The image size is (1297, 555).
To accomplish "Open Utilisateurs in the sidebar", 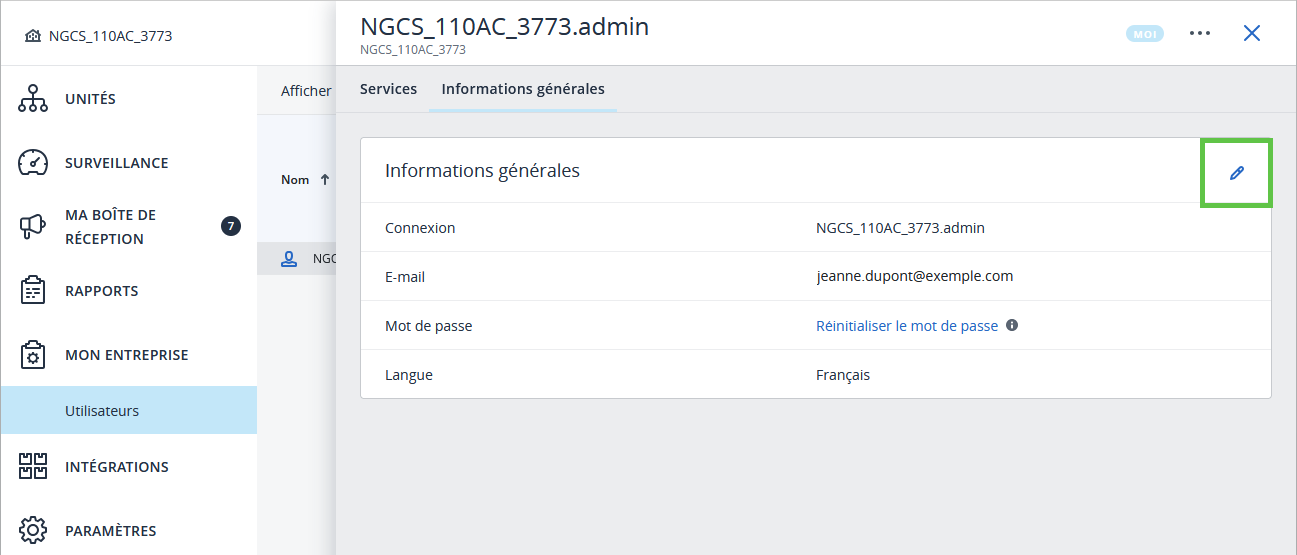I will (x=102, y=411).
